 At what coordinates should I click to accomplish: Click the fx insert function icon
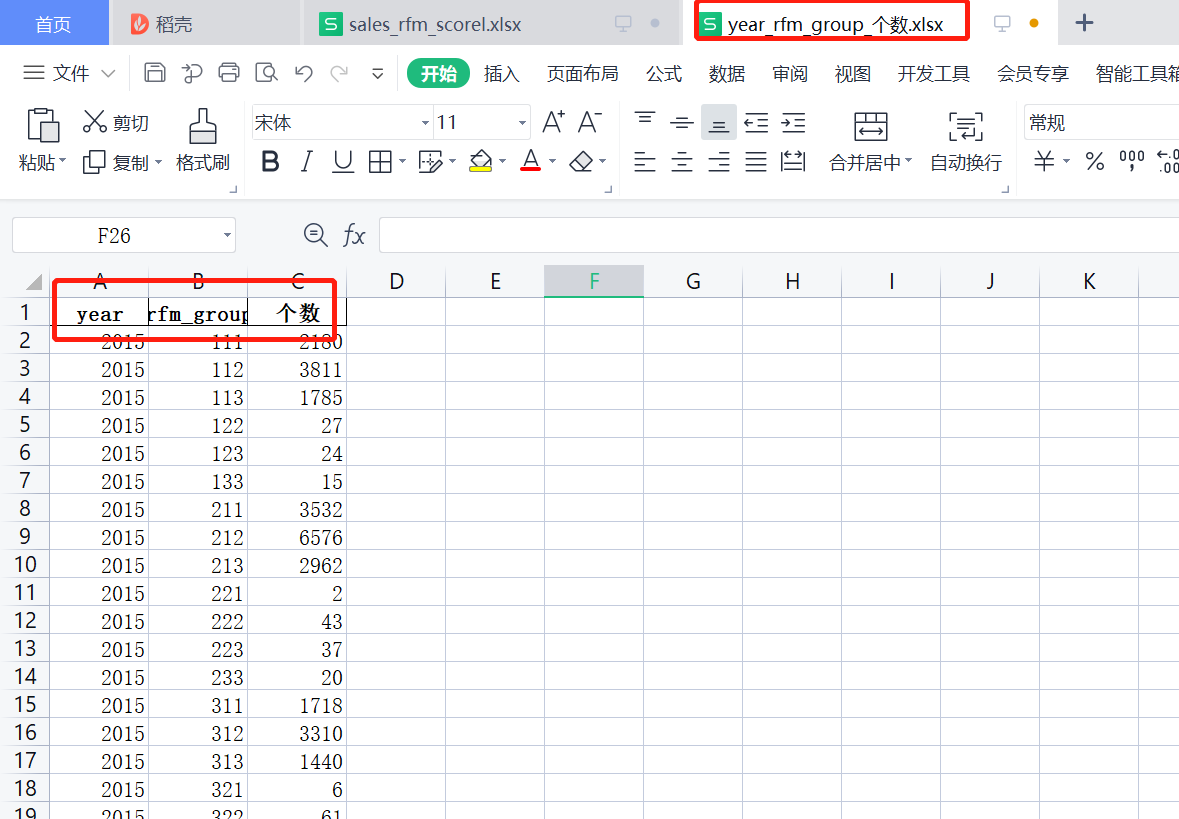(x=353, y=235)
